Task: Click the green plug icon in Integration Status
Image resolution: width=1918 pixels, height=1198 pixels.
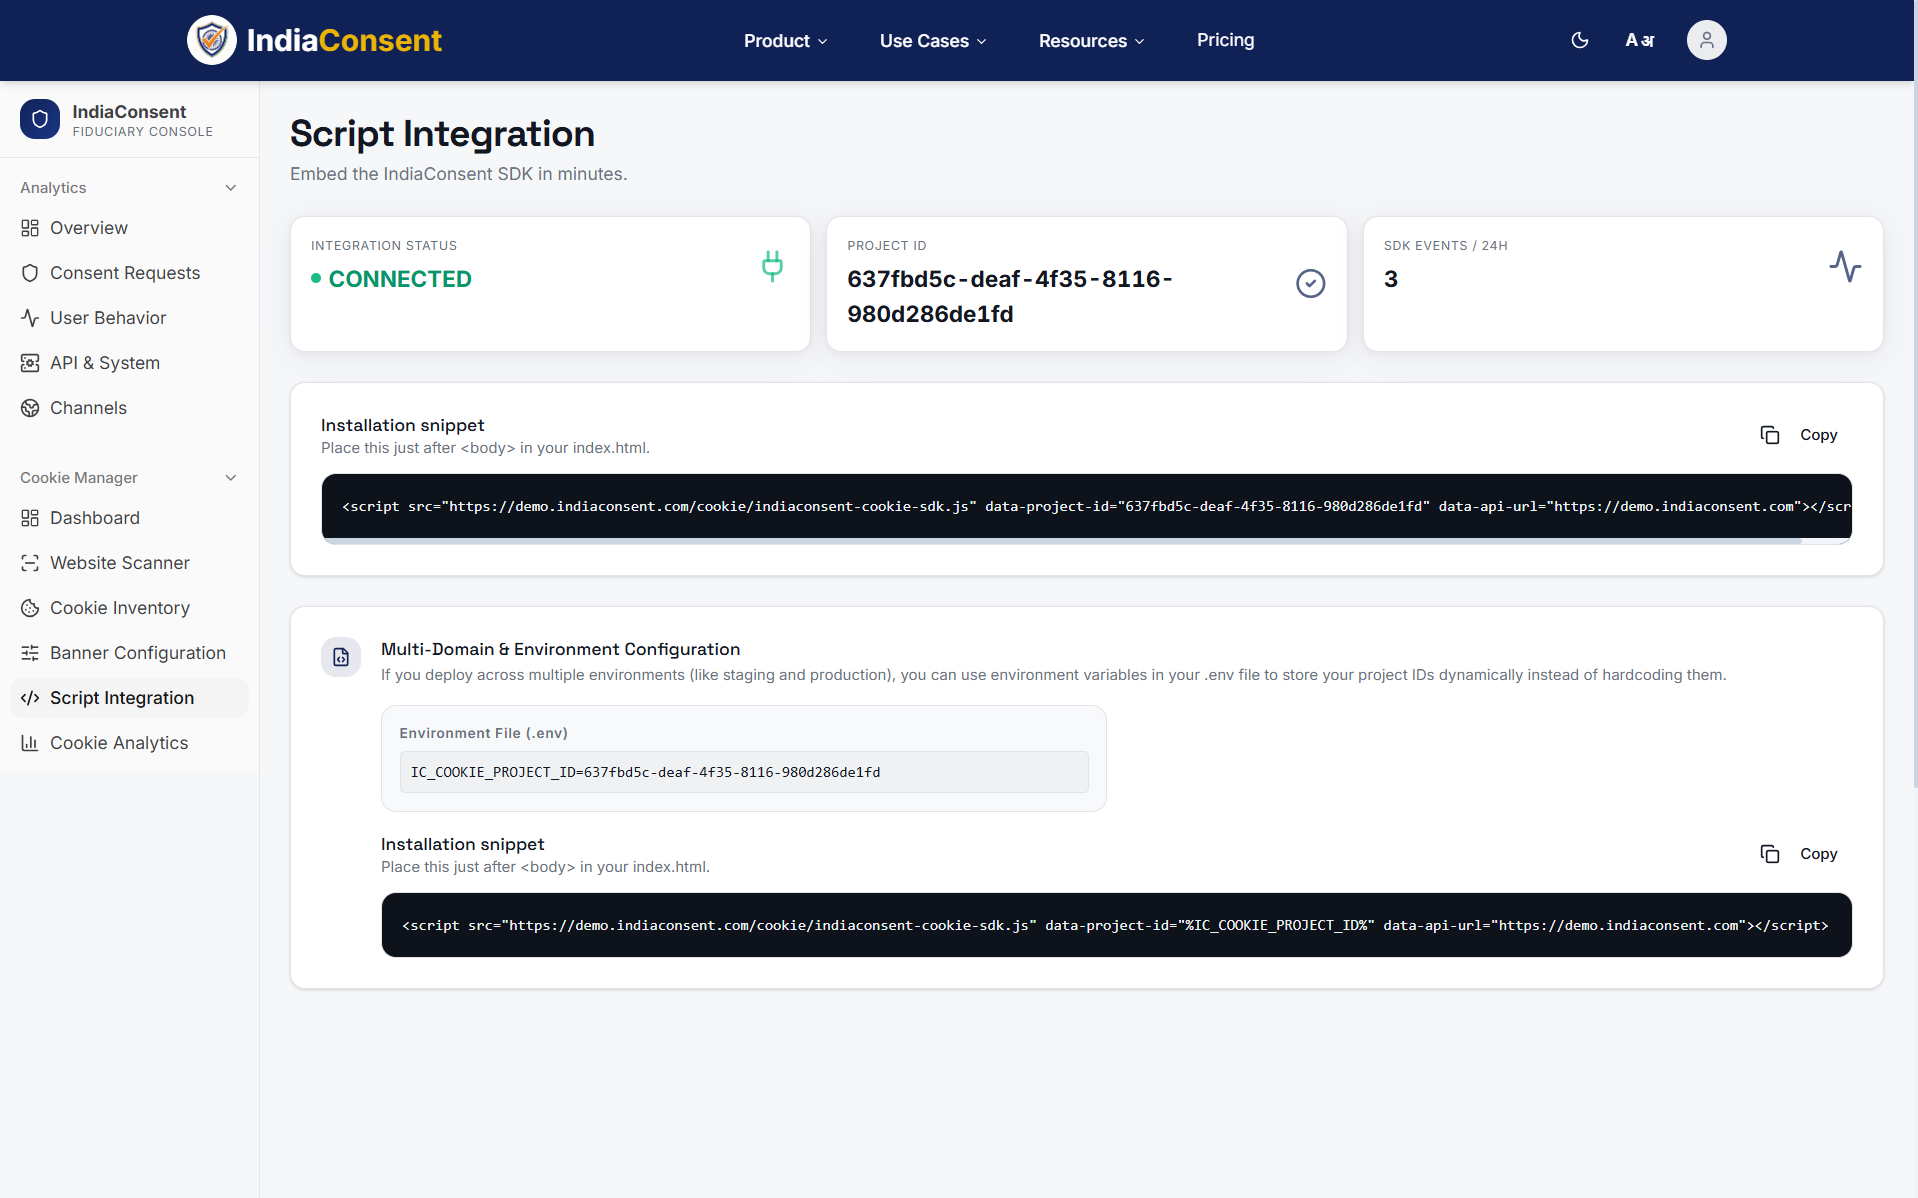Action: (772, 266)
